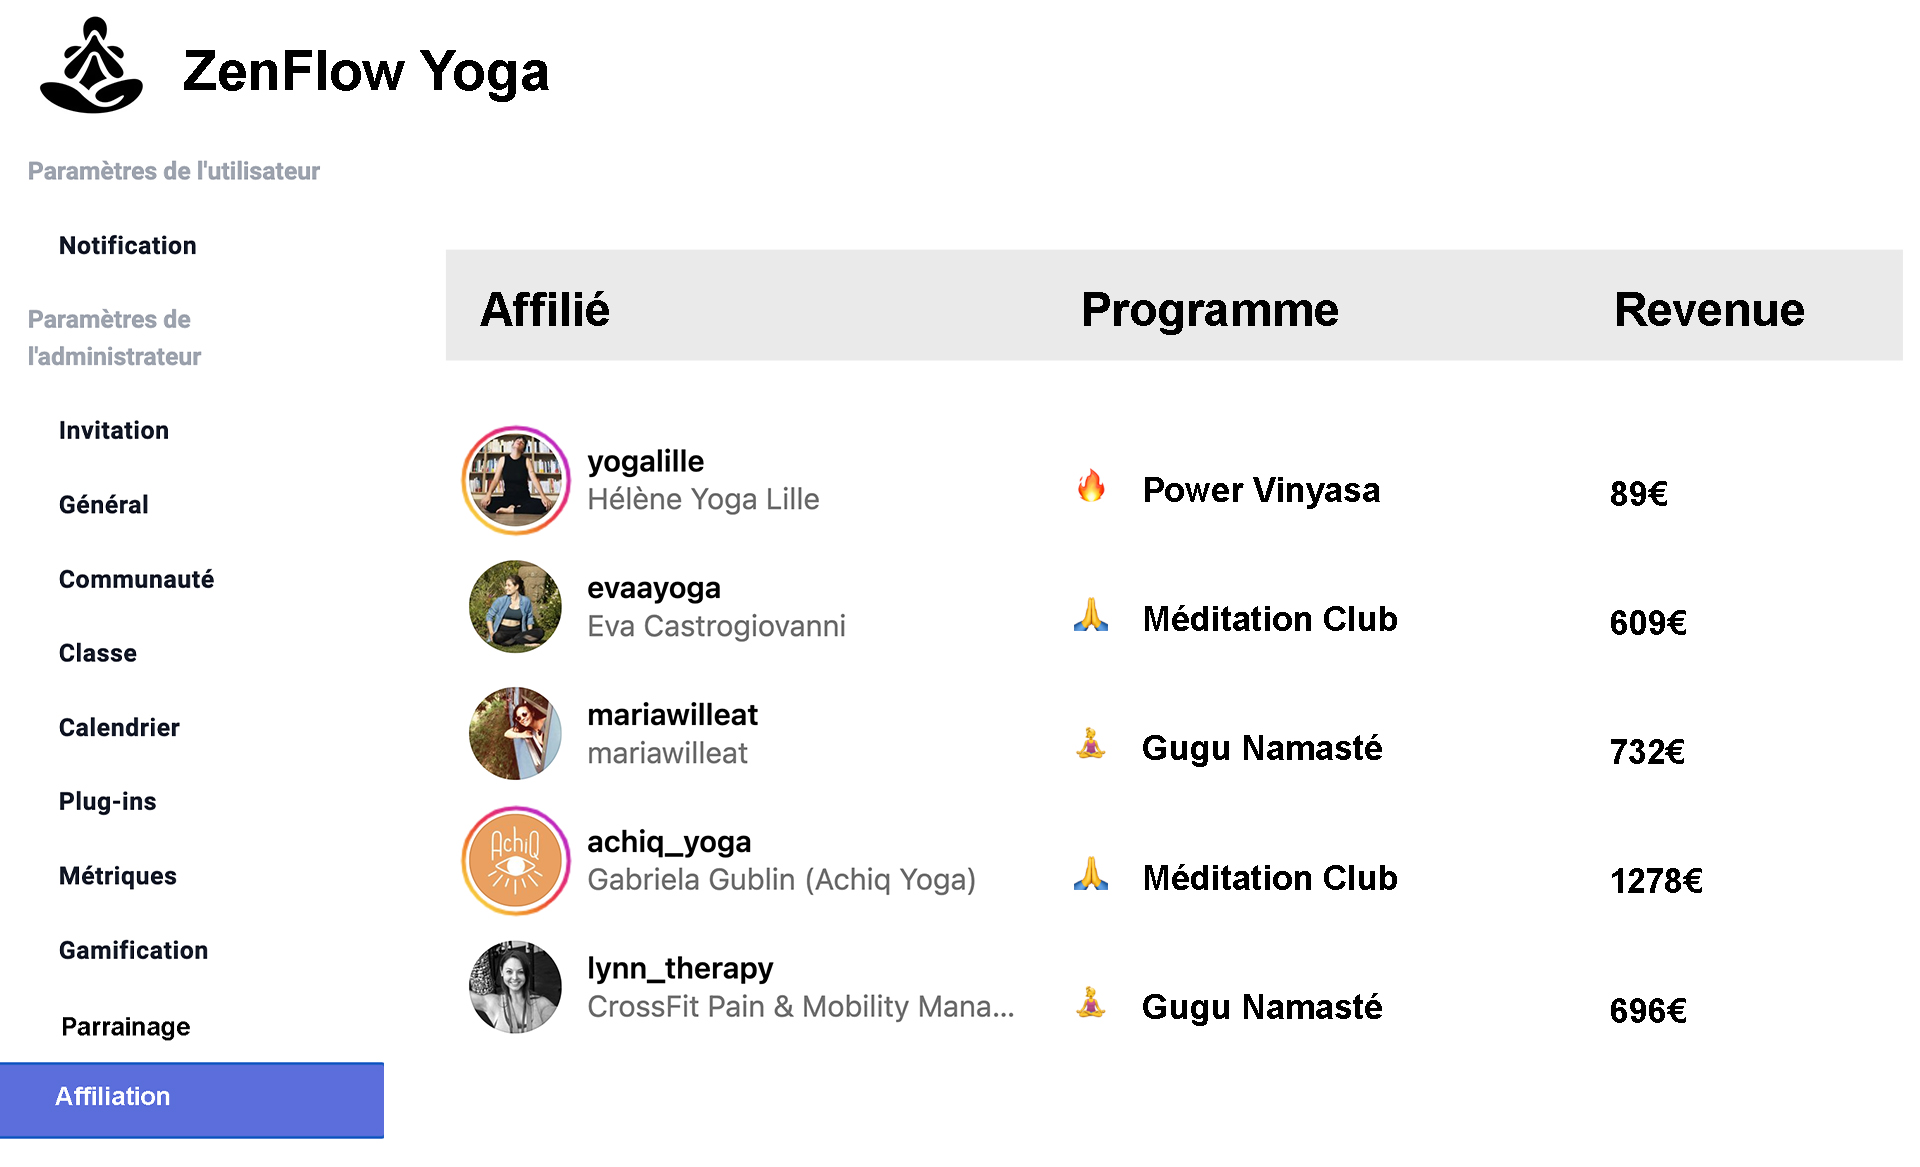Sort by the Revenue column header
Viewport: 1920px width, 1167px height.
1709,309
